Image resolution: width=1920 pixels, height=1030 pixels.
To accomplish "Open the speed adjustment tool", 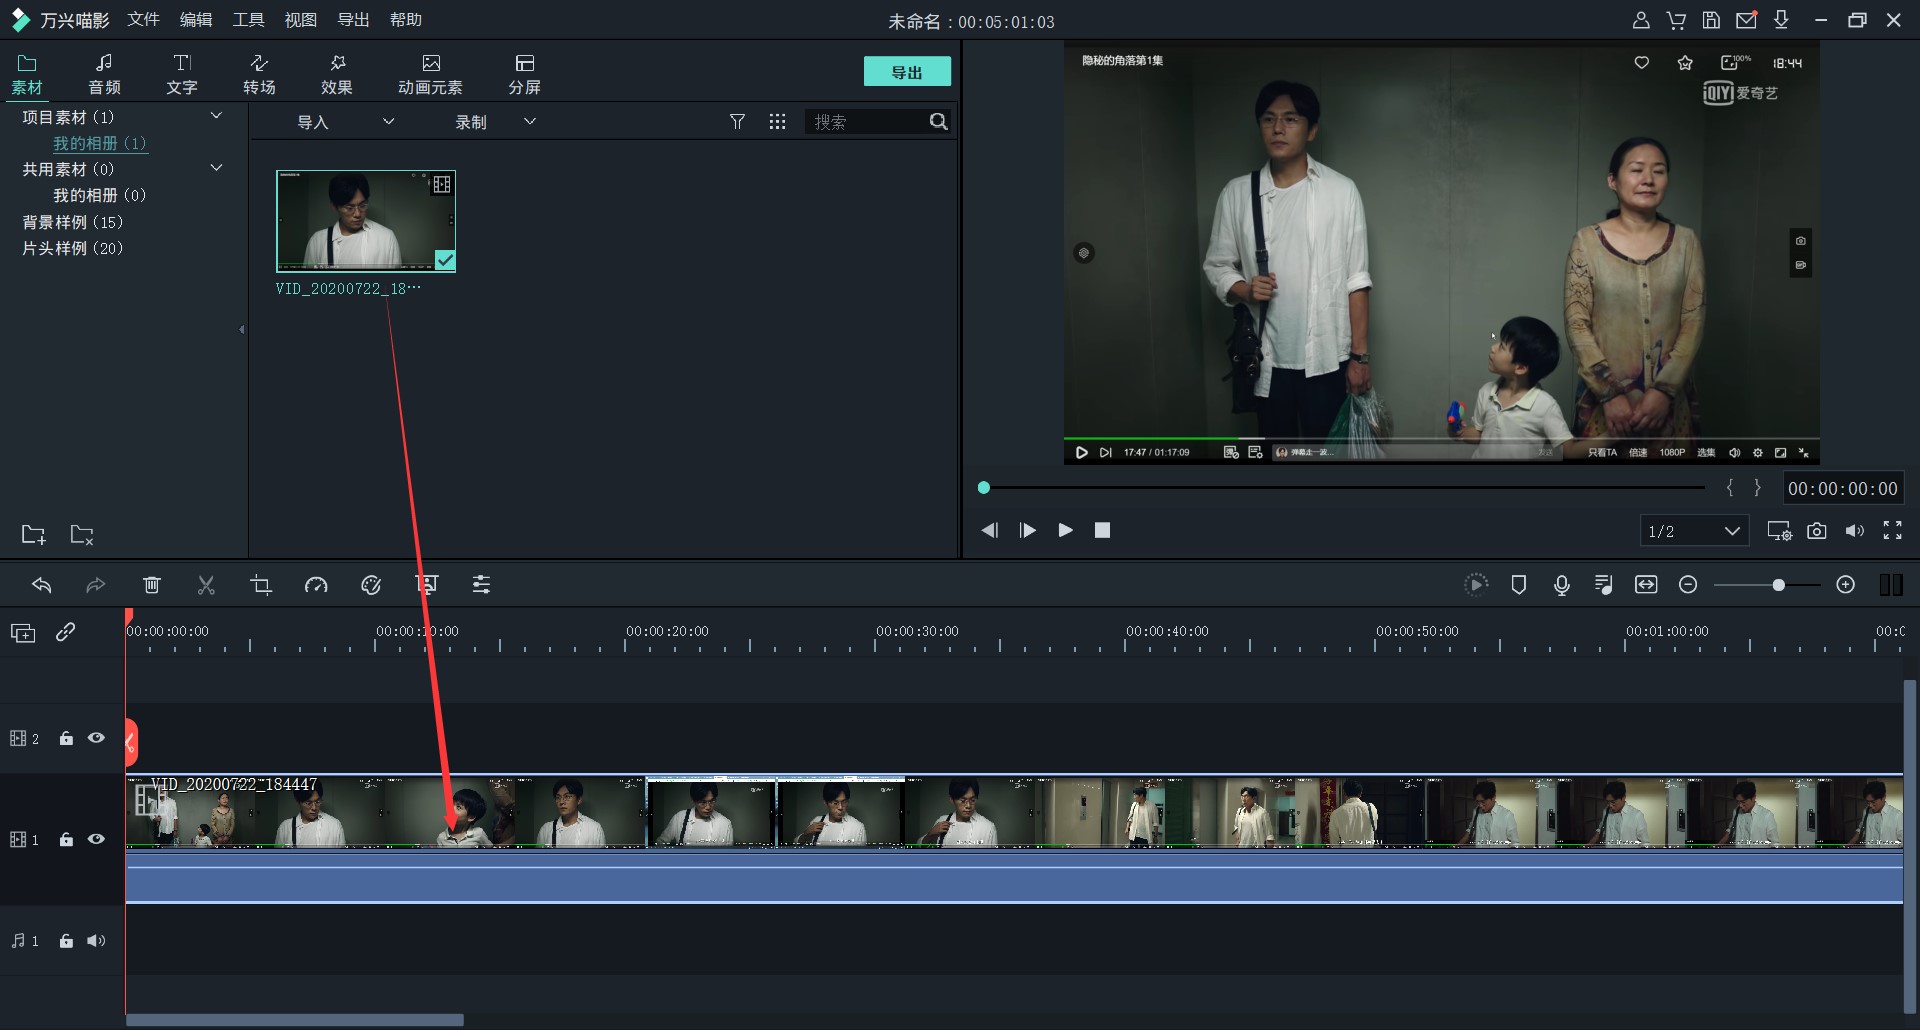I will 316,585.
